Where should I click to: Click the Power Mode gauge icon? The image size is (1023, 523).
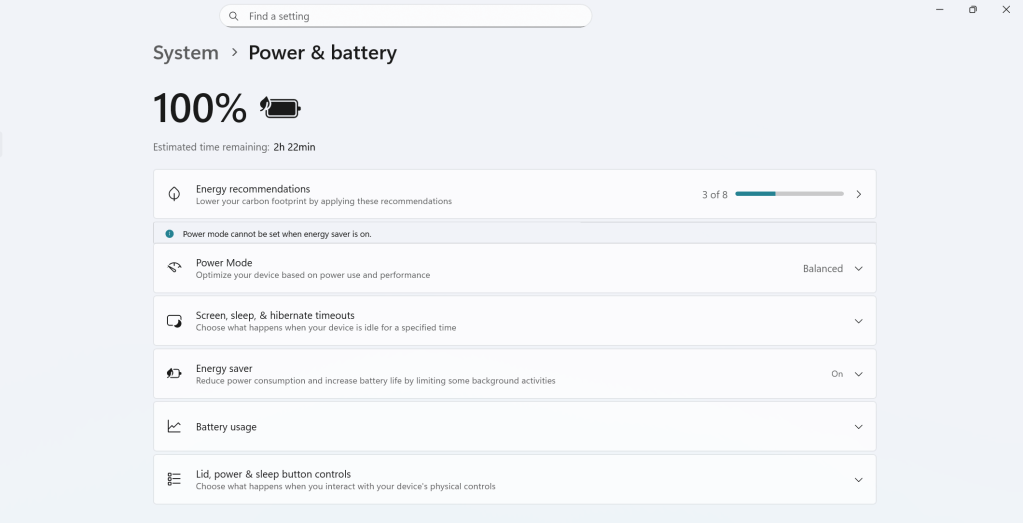(x=174, y=267)
